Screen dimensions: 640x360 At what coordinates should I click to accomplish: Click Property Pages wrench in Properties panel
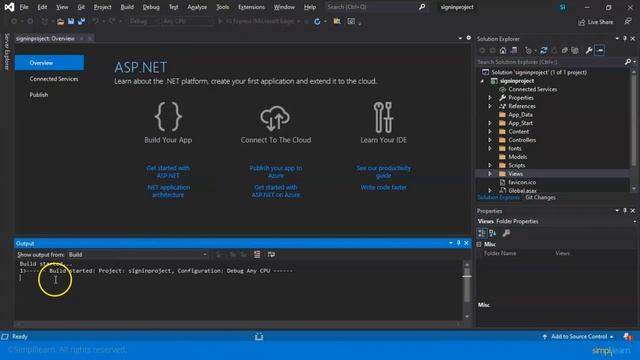pyautogui.click(x=506, y=233)
